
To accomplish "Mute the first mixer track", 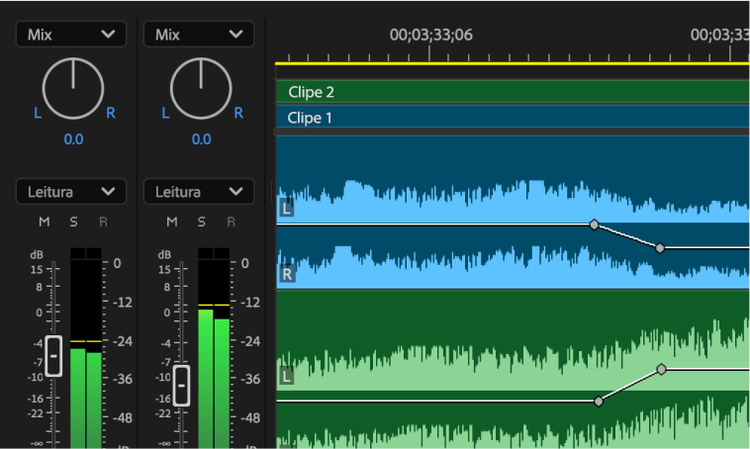I will click(43, 221).
